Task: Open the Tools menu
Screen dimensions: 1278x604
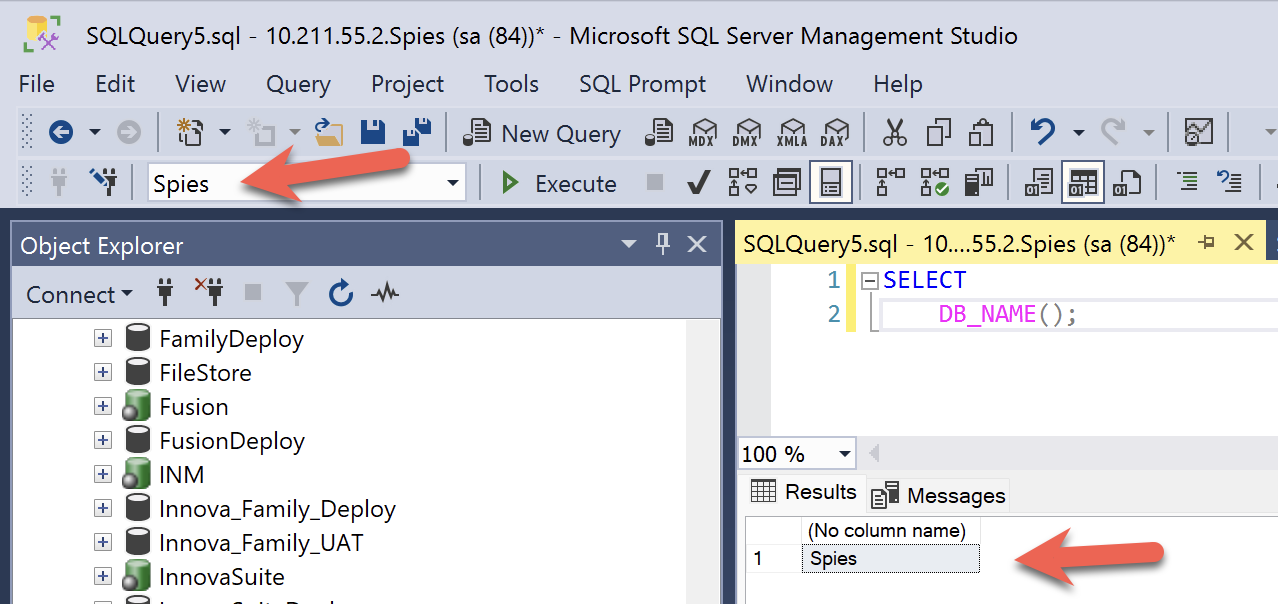Action: tap(511, 84)
